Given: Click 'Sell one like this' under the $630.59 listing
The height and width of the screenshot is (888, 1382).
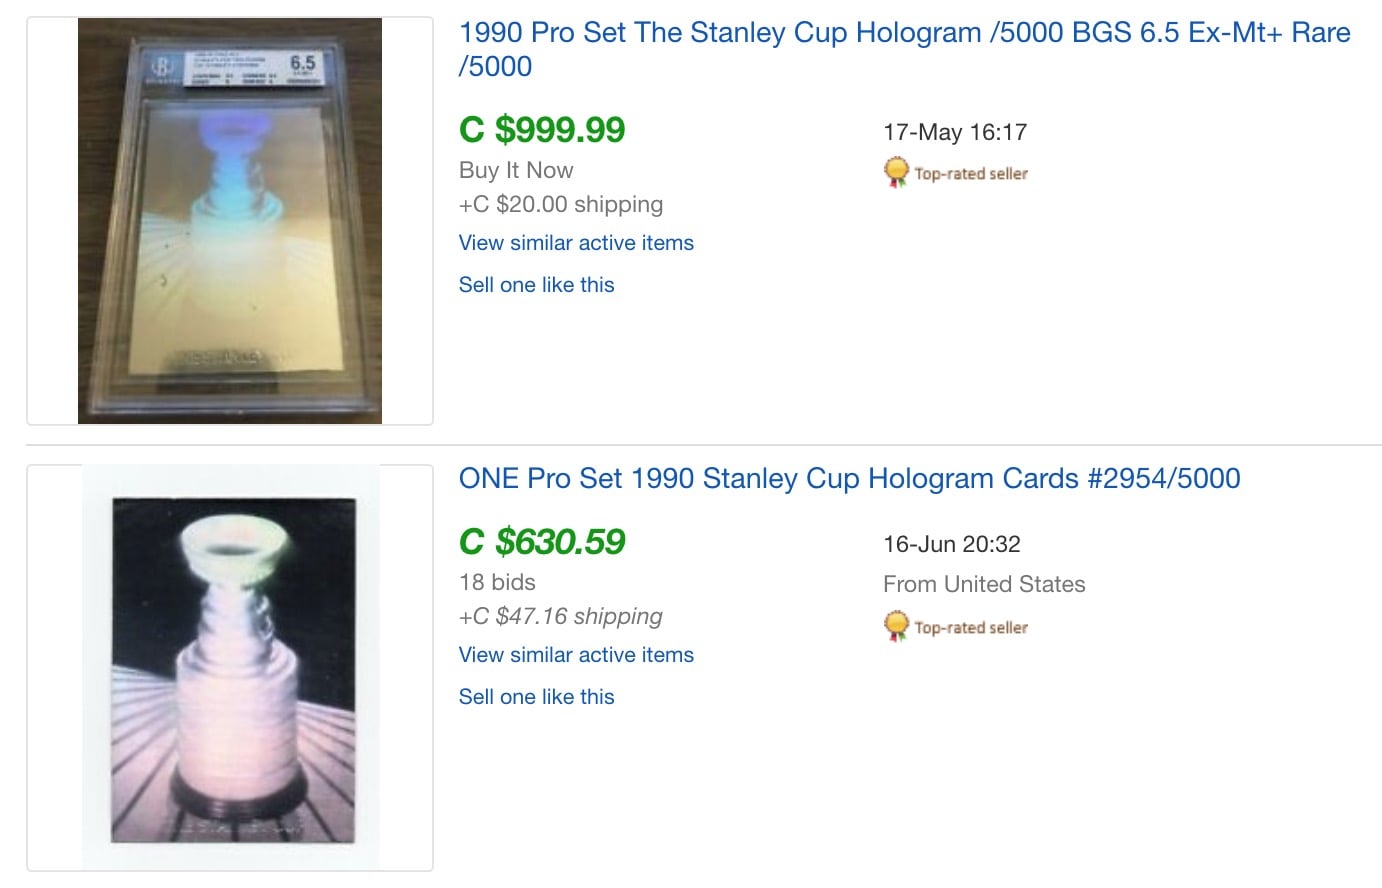Looking at the screenshot, I should 536,697.
